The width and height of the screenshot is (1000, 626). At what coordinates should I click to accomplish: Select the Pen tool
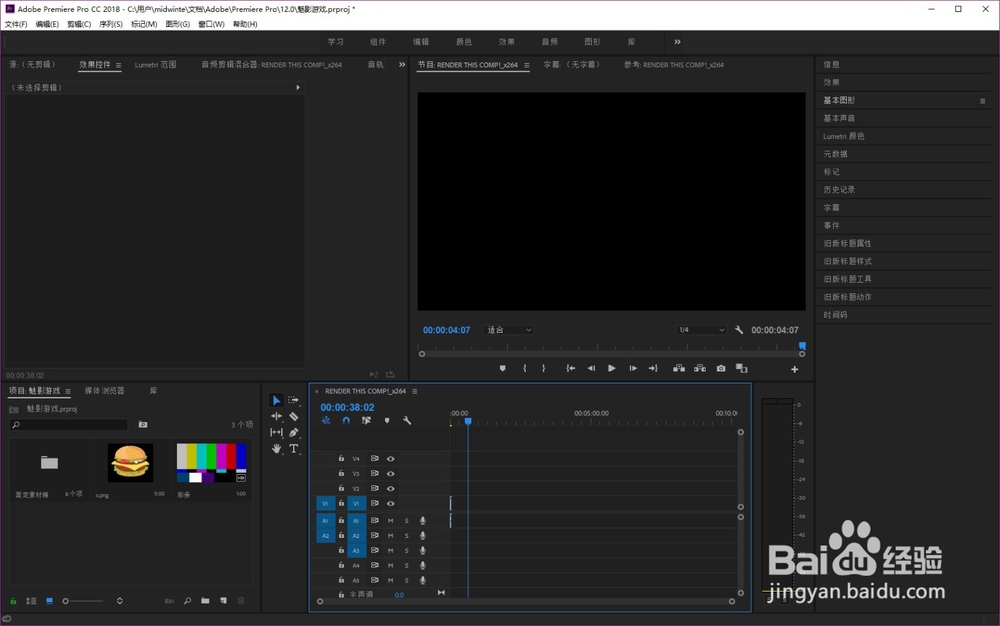(x=293, y=432)
